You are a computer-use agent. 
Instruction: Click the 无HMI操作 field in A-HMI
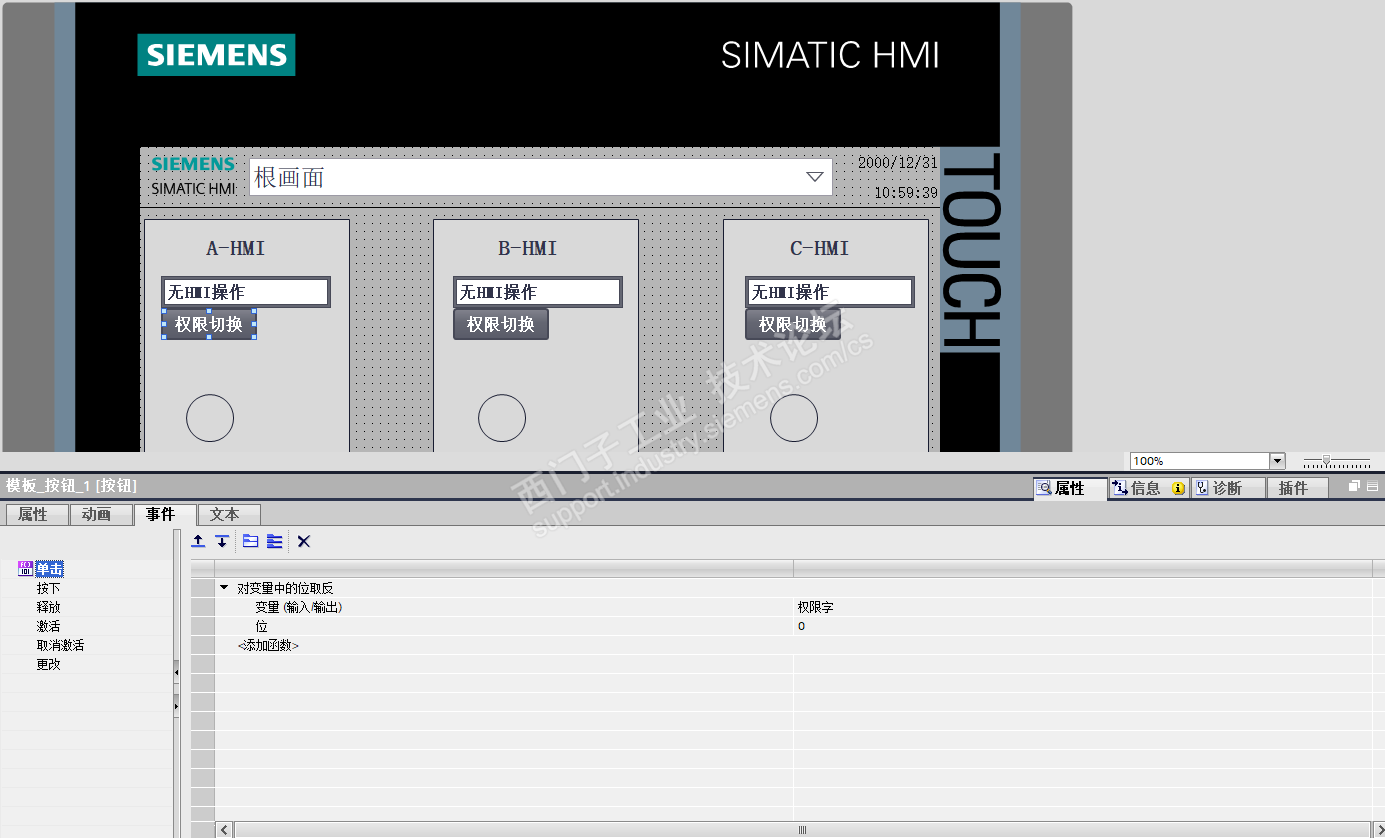pos(246,292)
